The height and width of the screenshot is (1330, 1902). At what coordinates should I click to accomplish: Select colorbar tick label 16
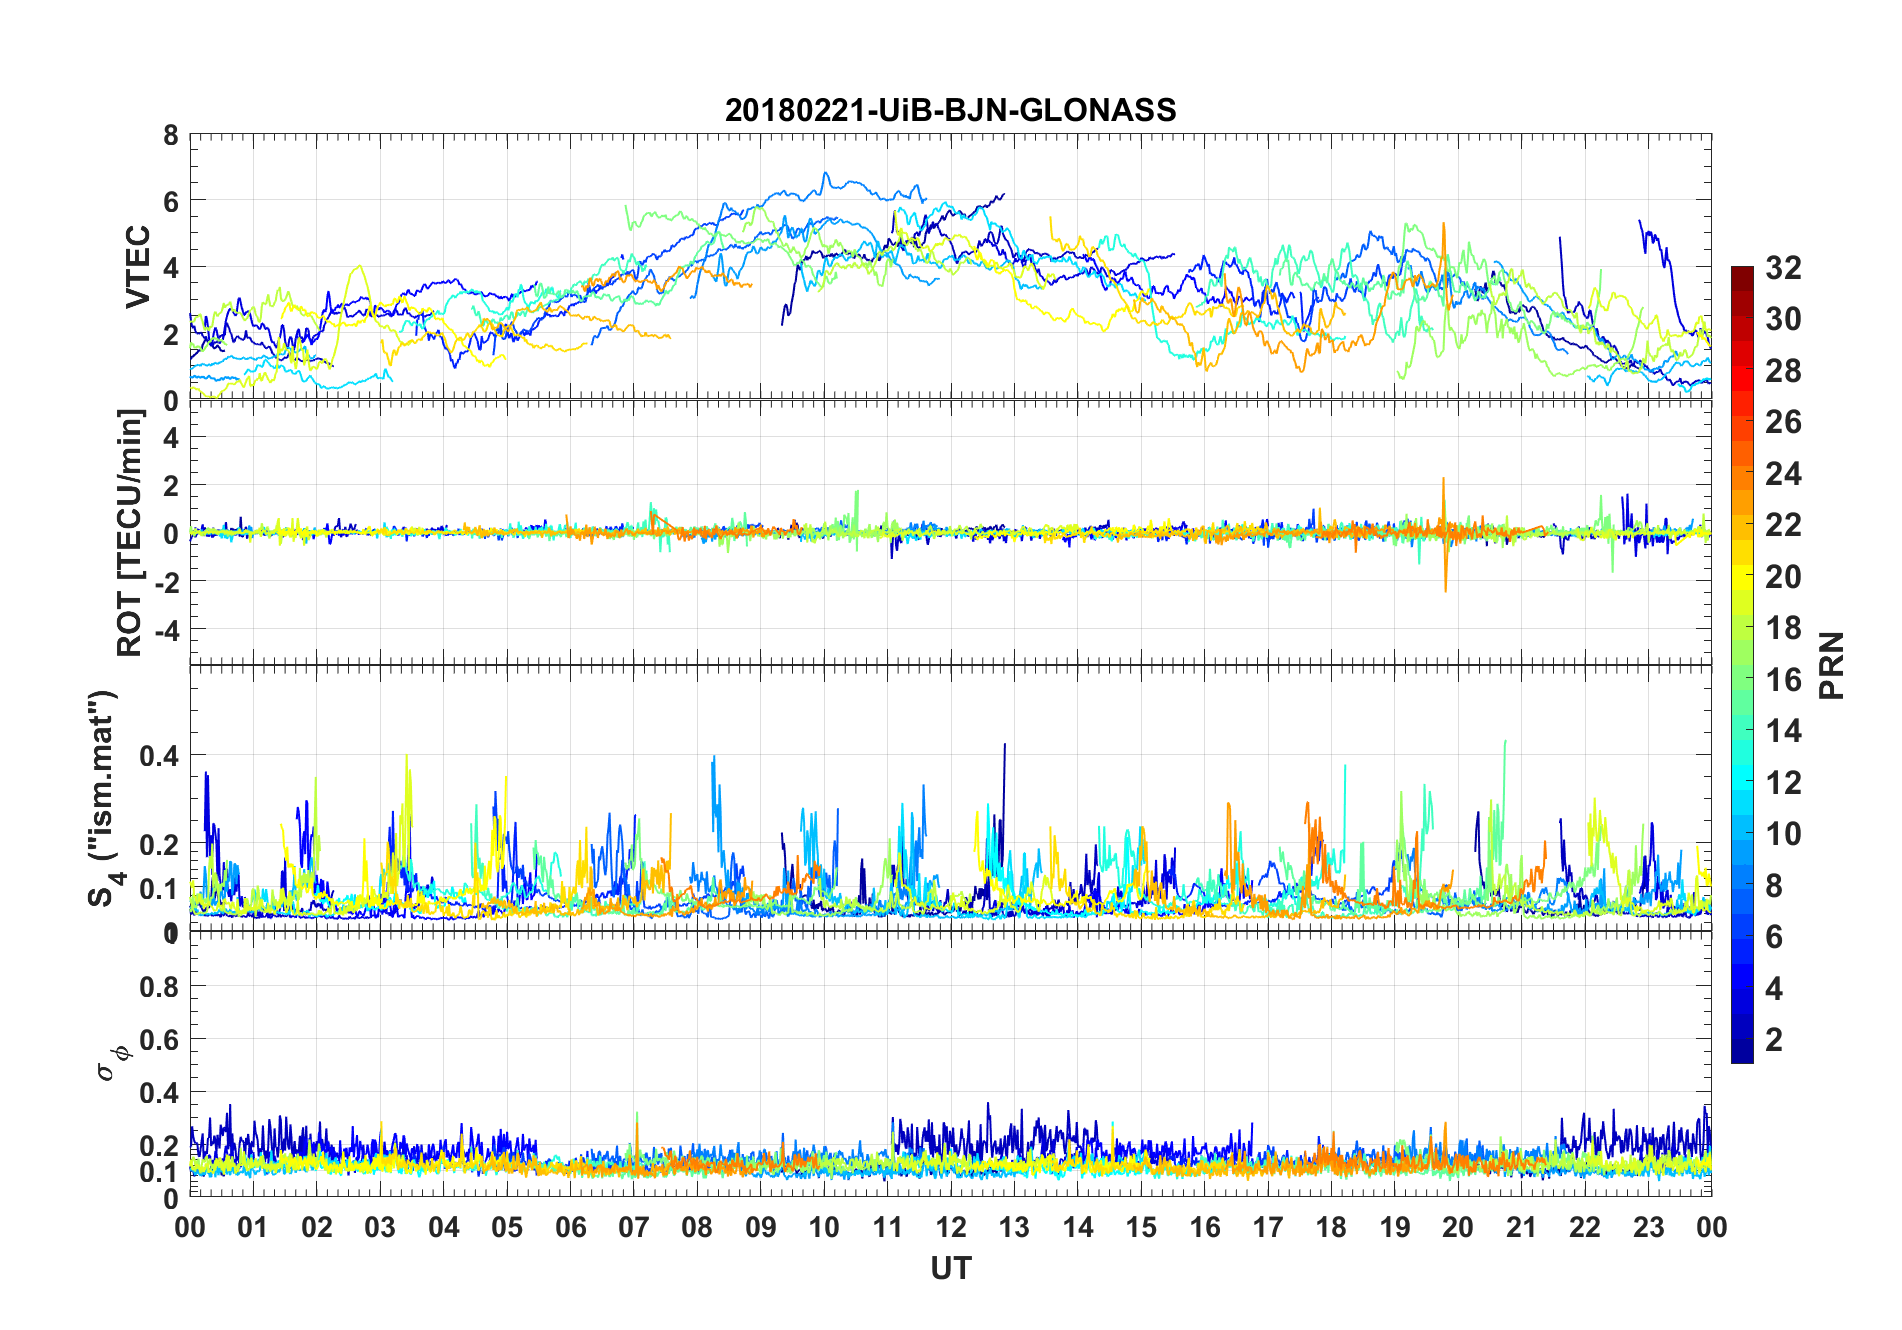[x=1783, y=680]
